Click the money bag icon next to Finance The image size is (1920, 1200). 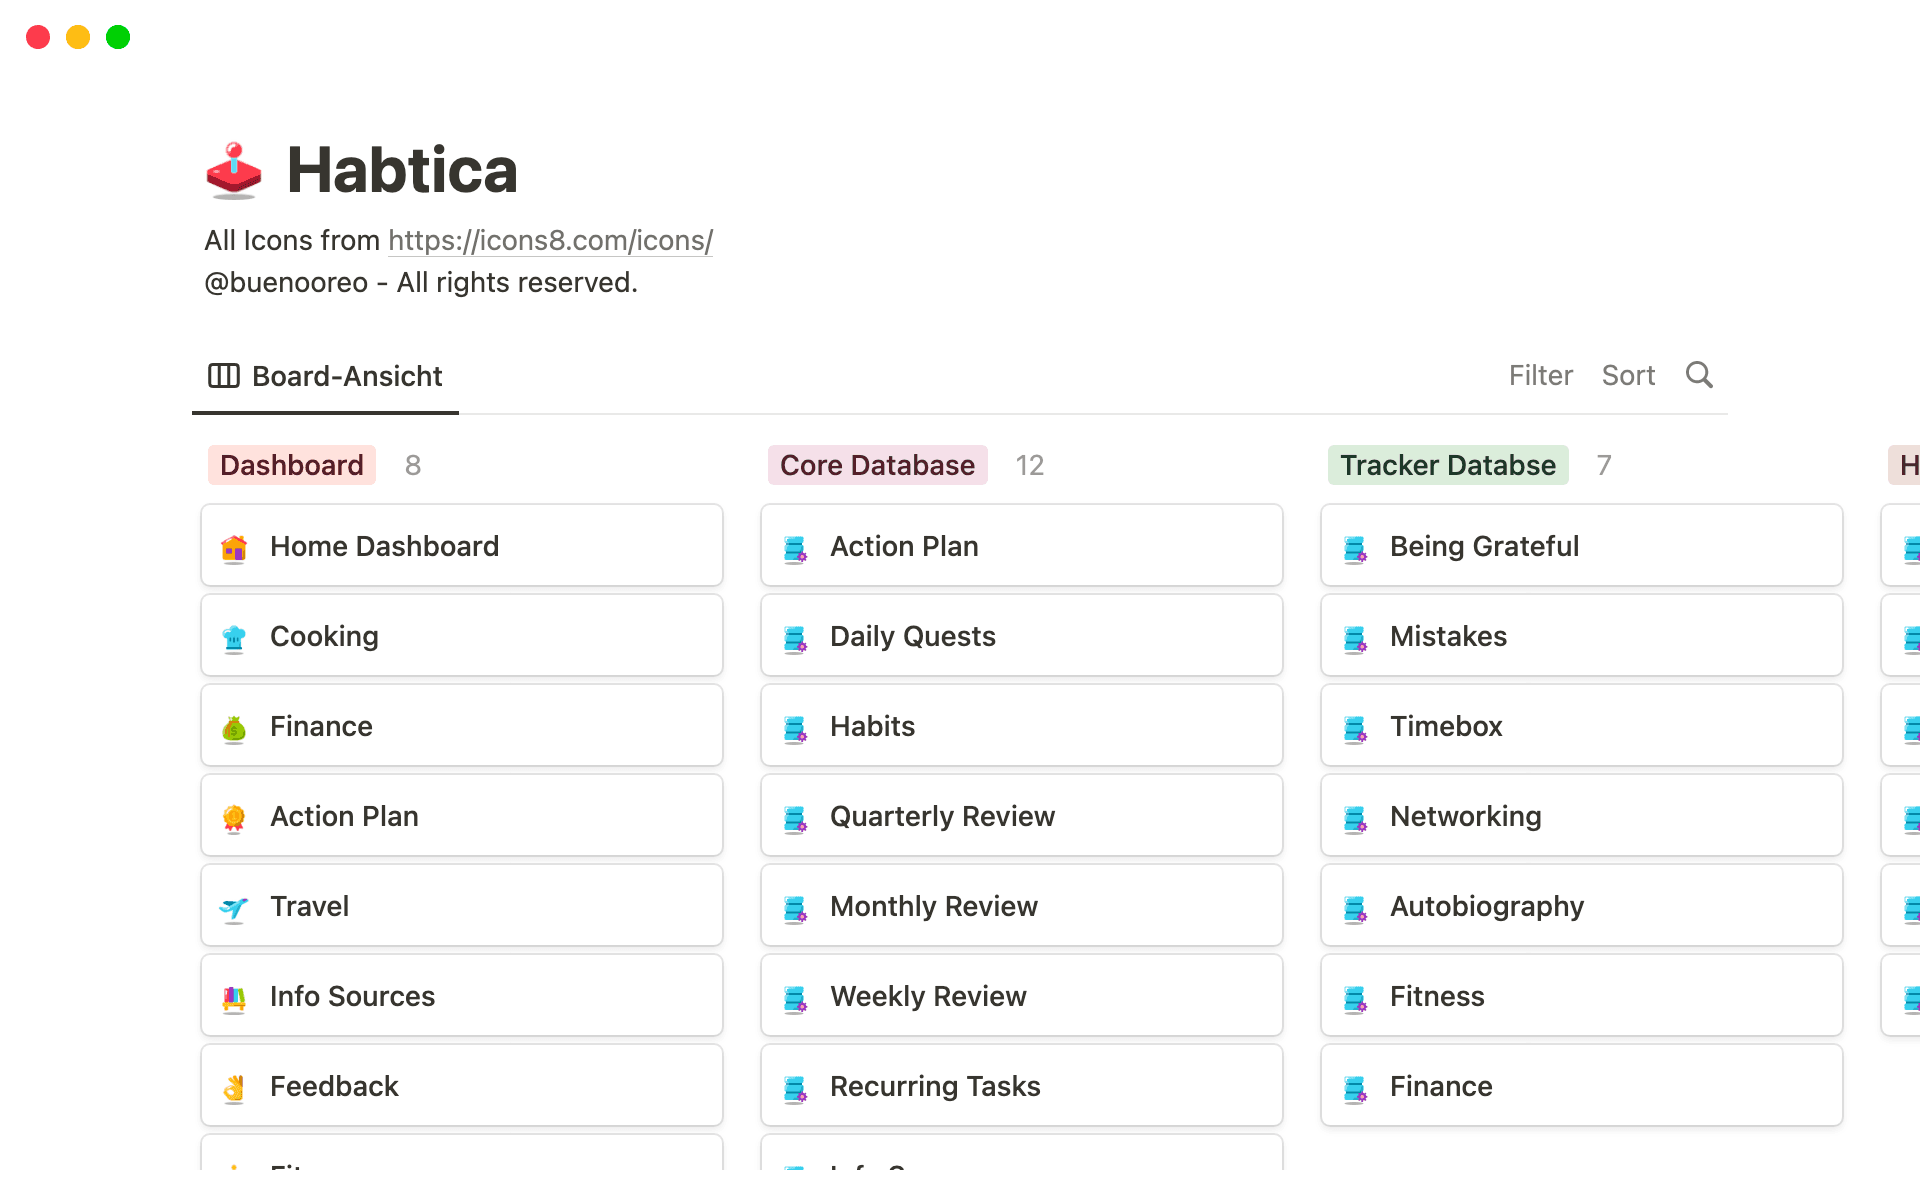234,726
